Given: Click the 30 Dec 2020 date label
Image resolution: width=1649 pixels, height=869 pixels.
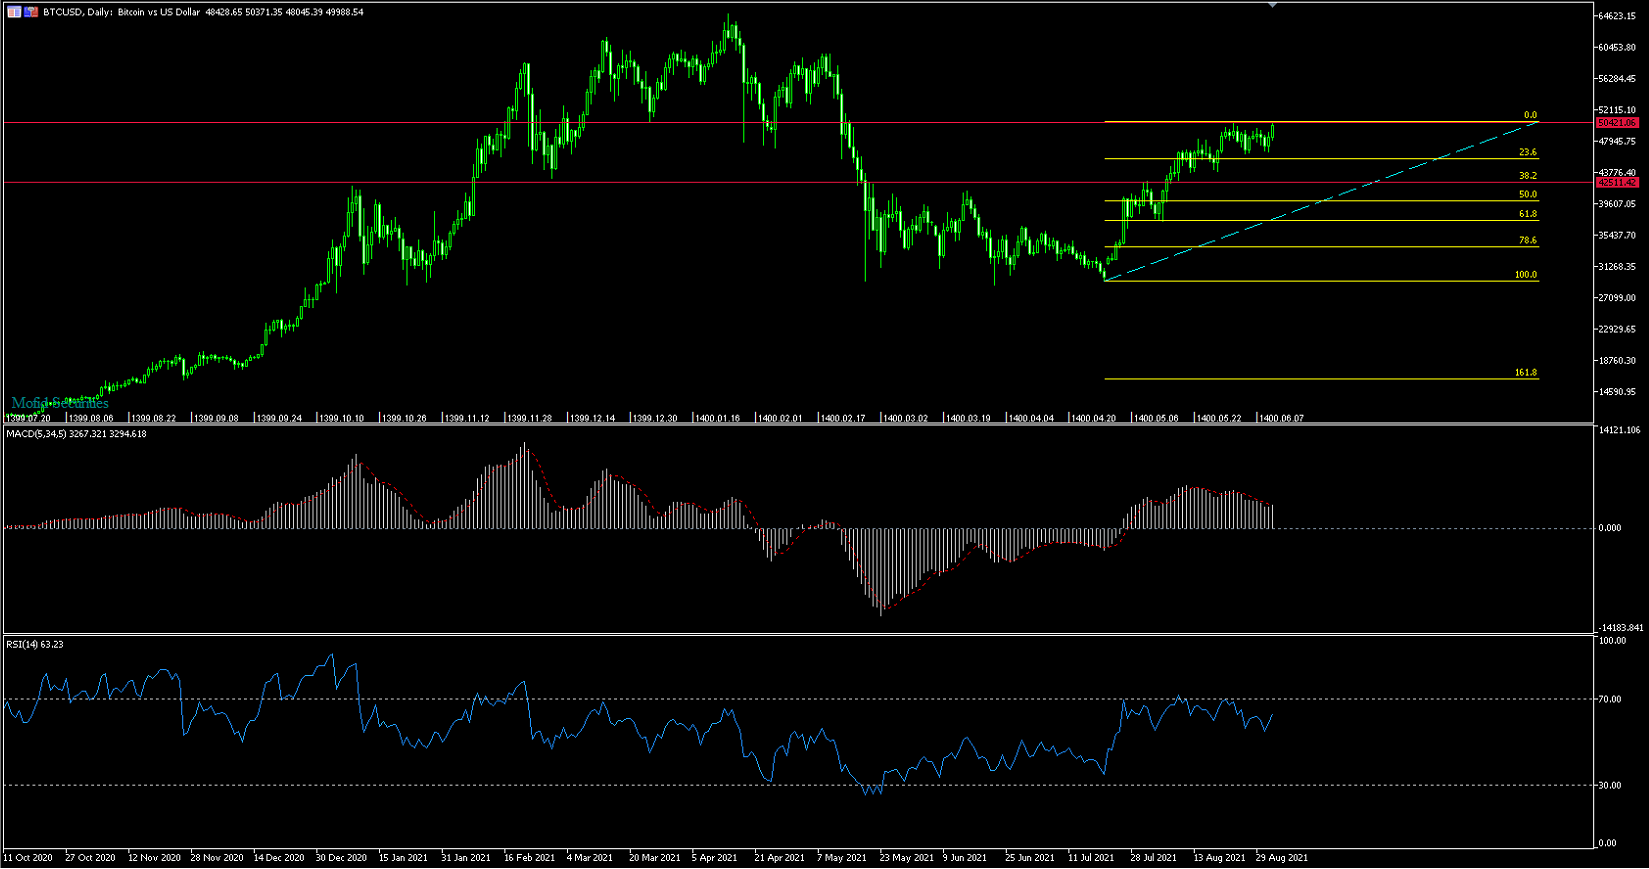Looking at the screenshot, I should tap(341, 857).
